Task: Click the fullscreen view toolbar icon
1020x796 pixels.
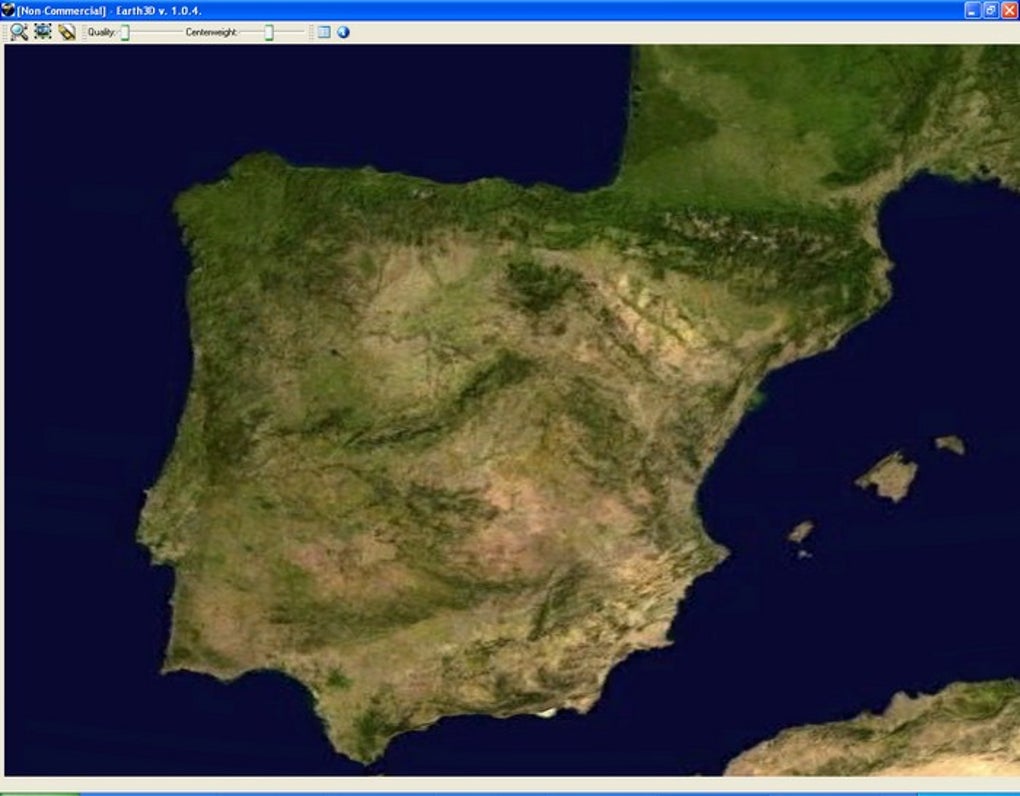Action: coord(43,31)
